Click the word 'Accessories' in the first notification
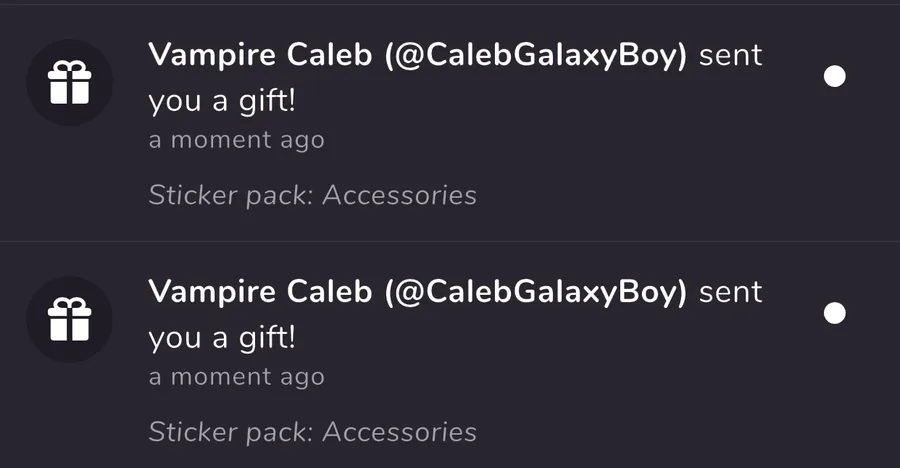 [399, 195]
